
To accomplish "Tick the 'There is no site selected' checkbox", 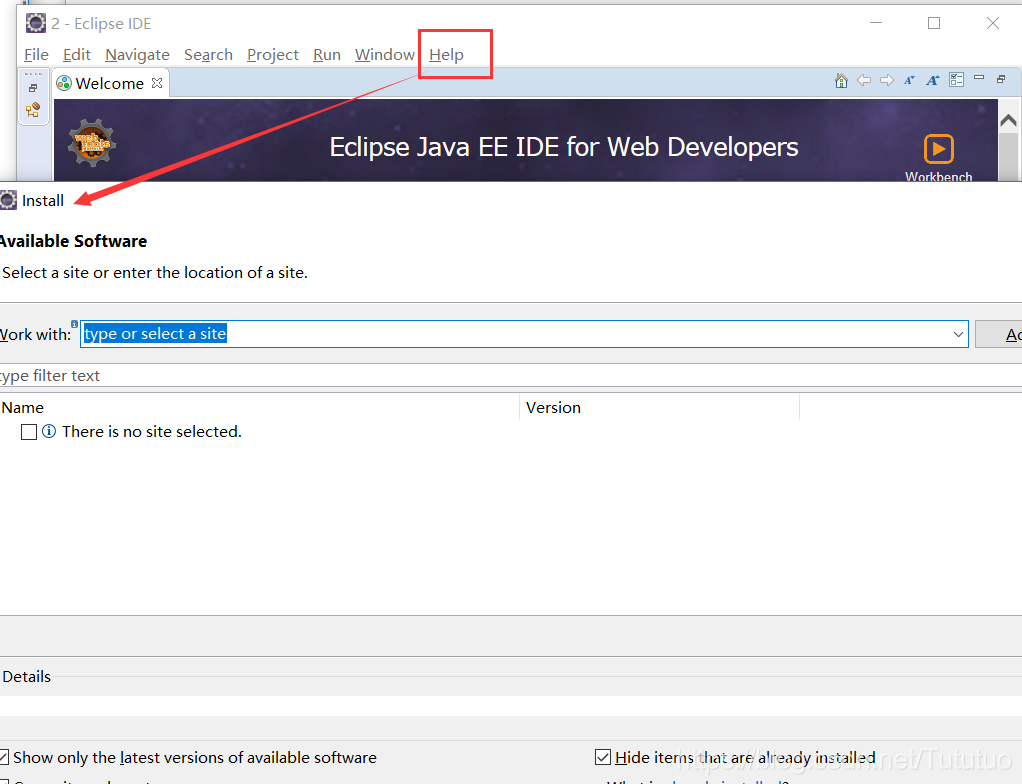I will [29, 432].
